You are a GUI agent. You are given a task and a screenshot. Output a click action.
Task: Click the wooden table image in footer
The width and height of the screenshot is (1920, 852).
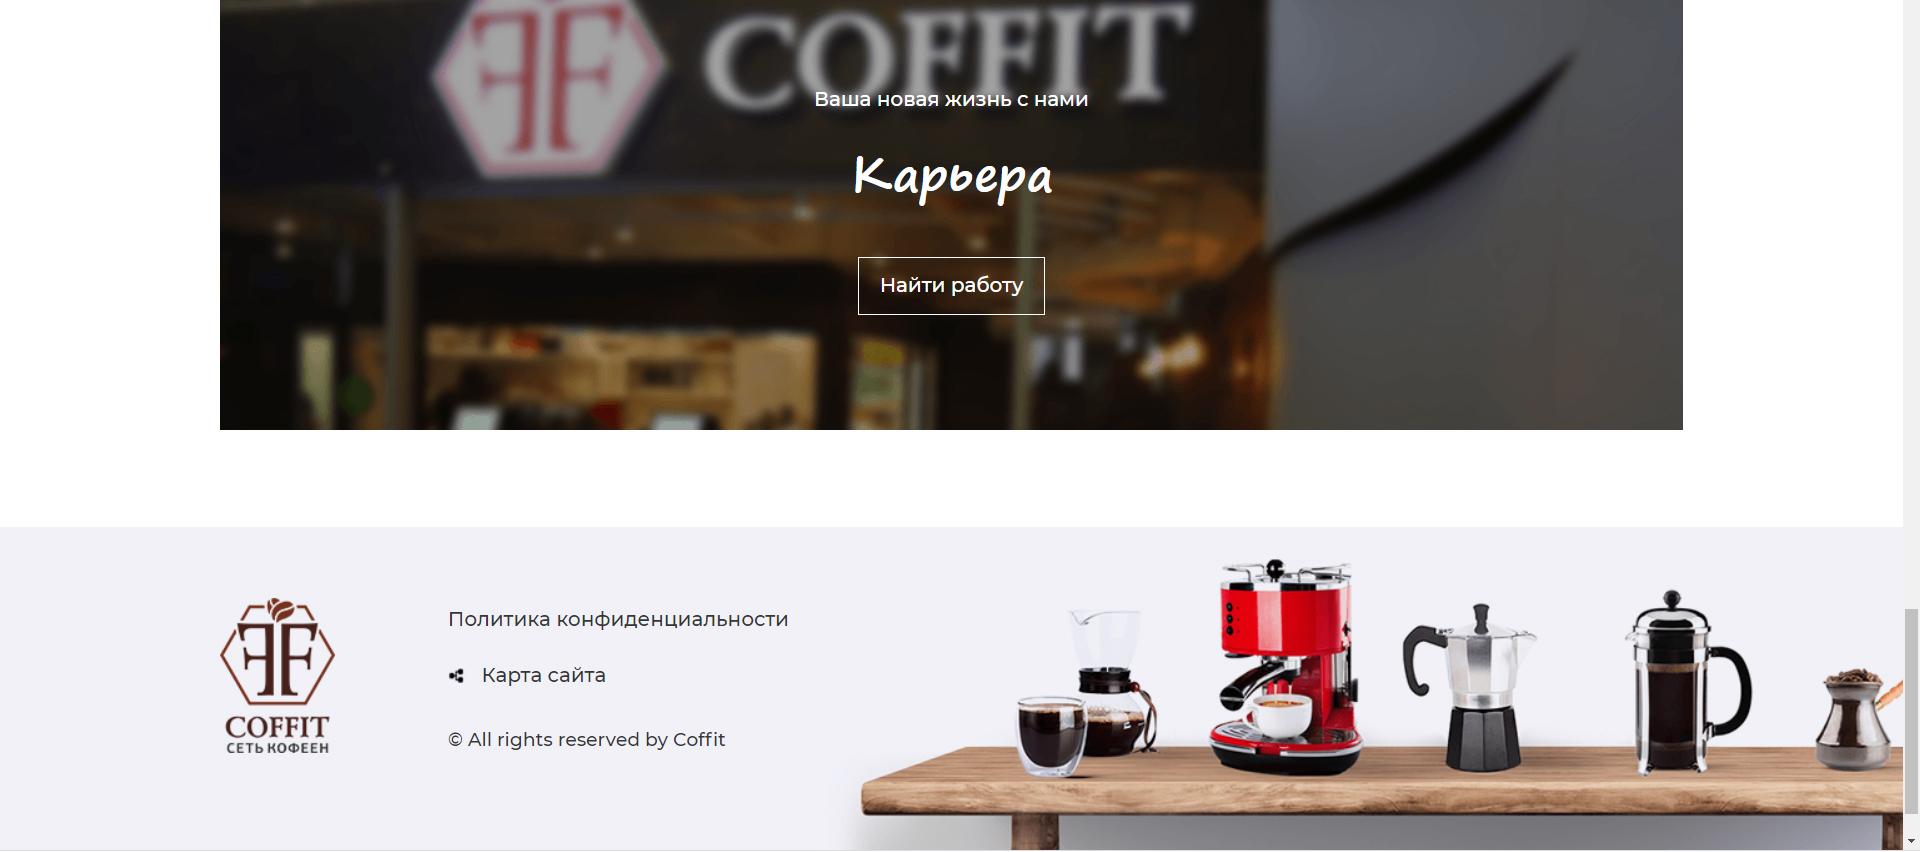tap(1382, 797)
